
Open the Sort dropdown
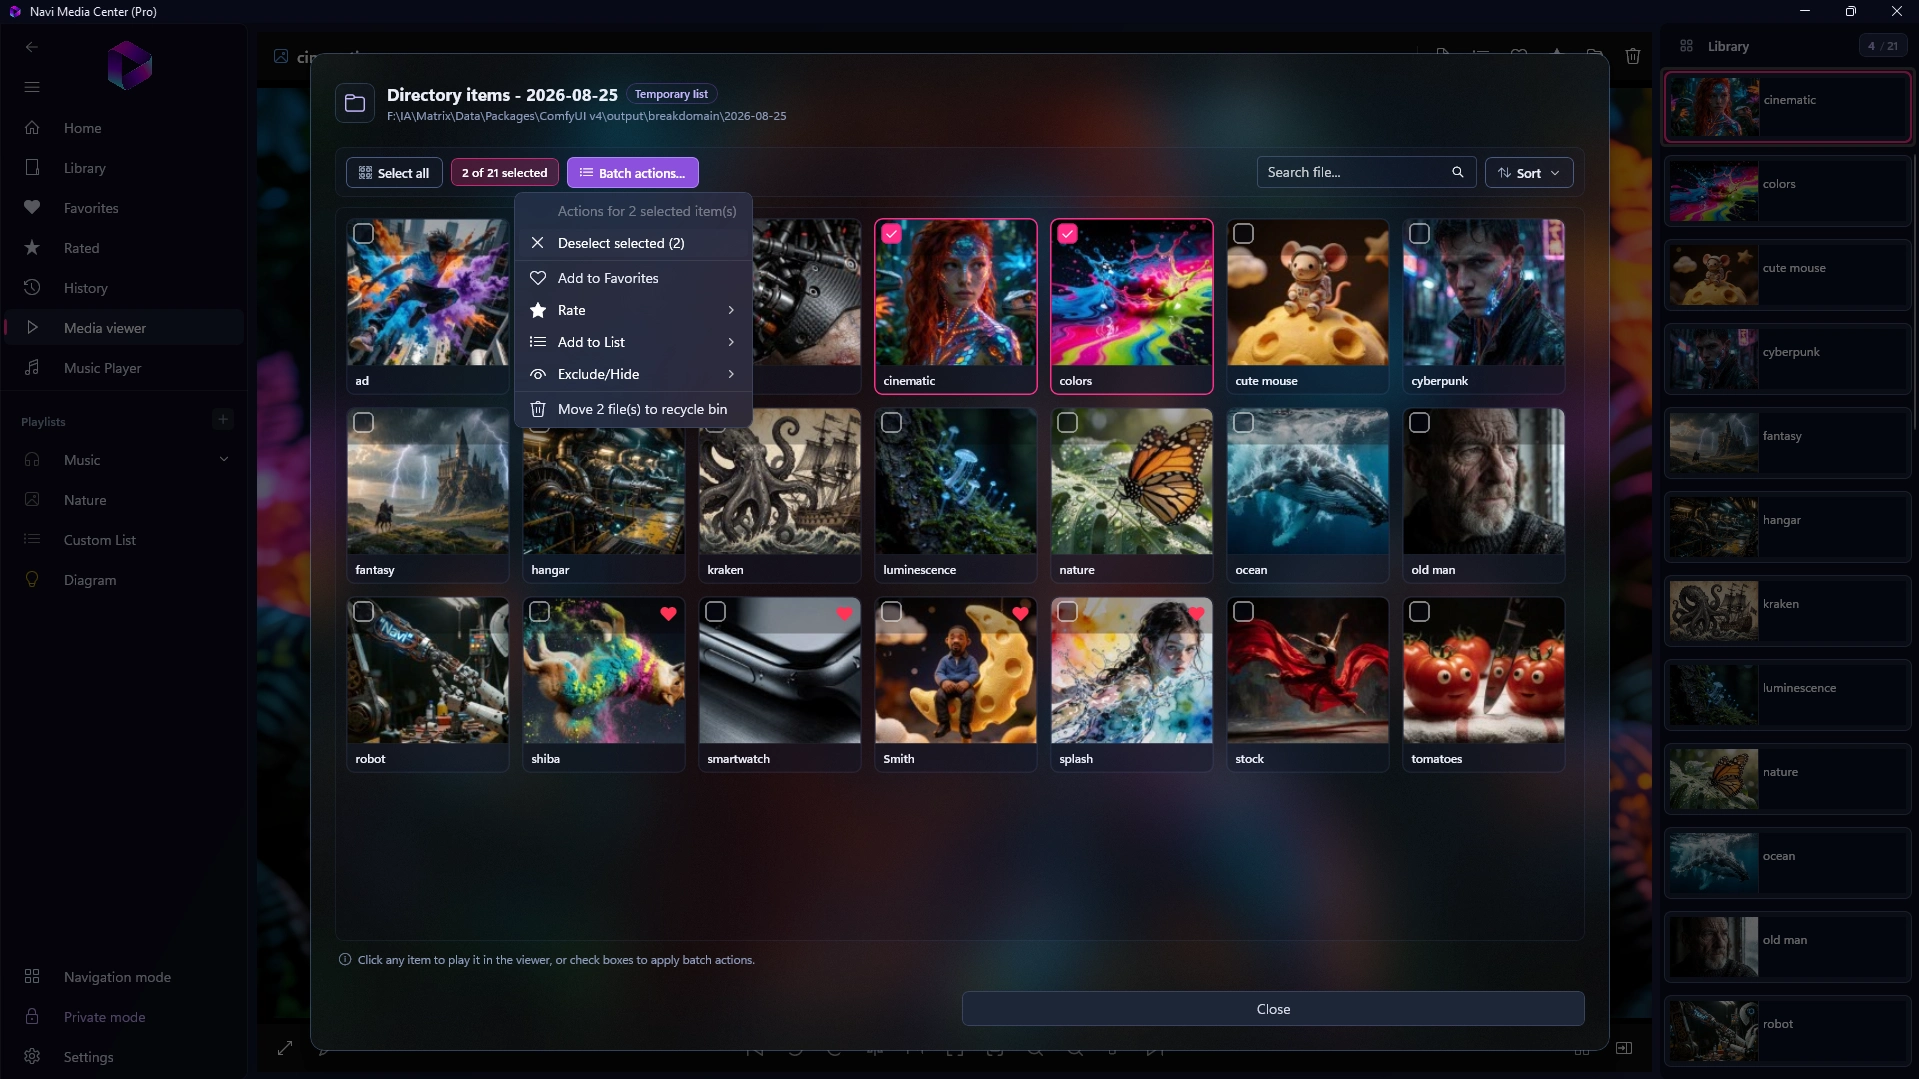[x=1529, y=173]
